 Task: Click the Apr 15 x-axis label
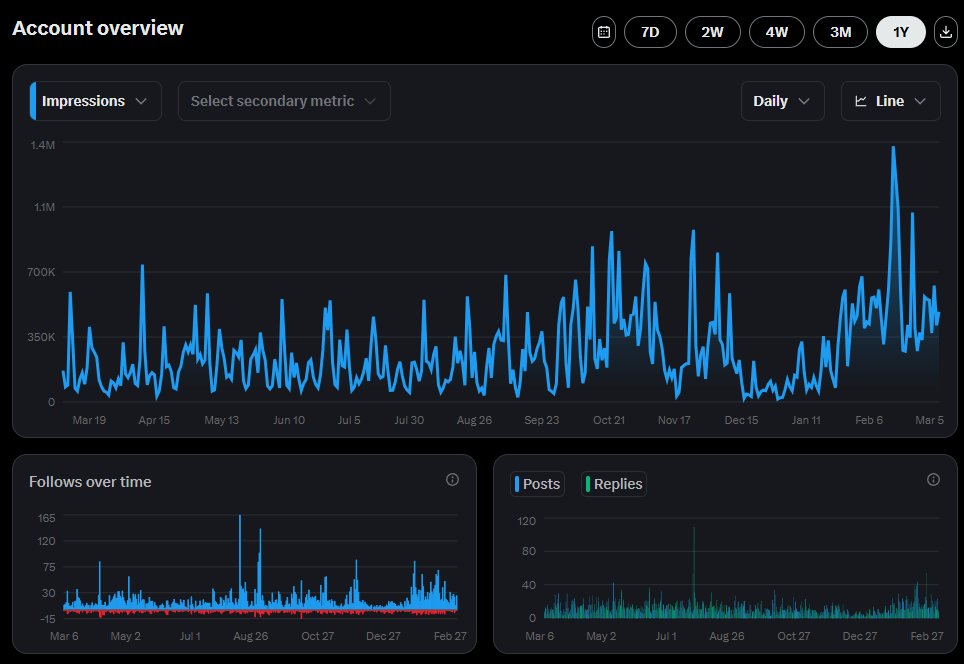pyautogui.click(x=154, y=420)
